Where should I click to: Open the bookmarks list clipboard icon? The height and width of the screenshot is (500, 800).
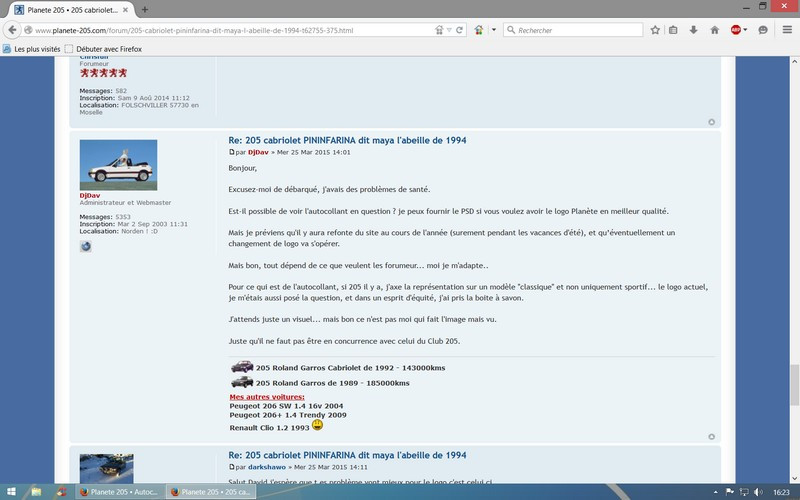(x=673, y=30)
